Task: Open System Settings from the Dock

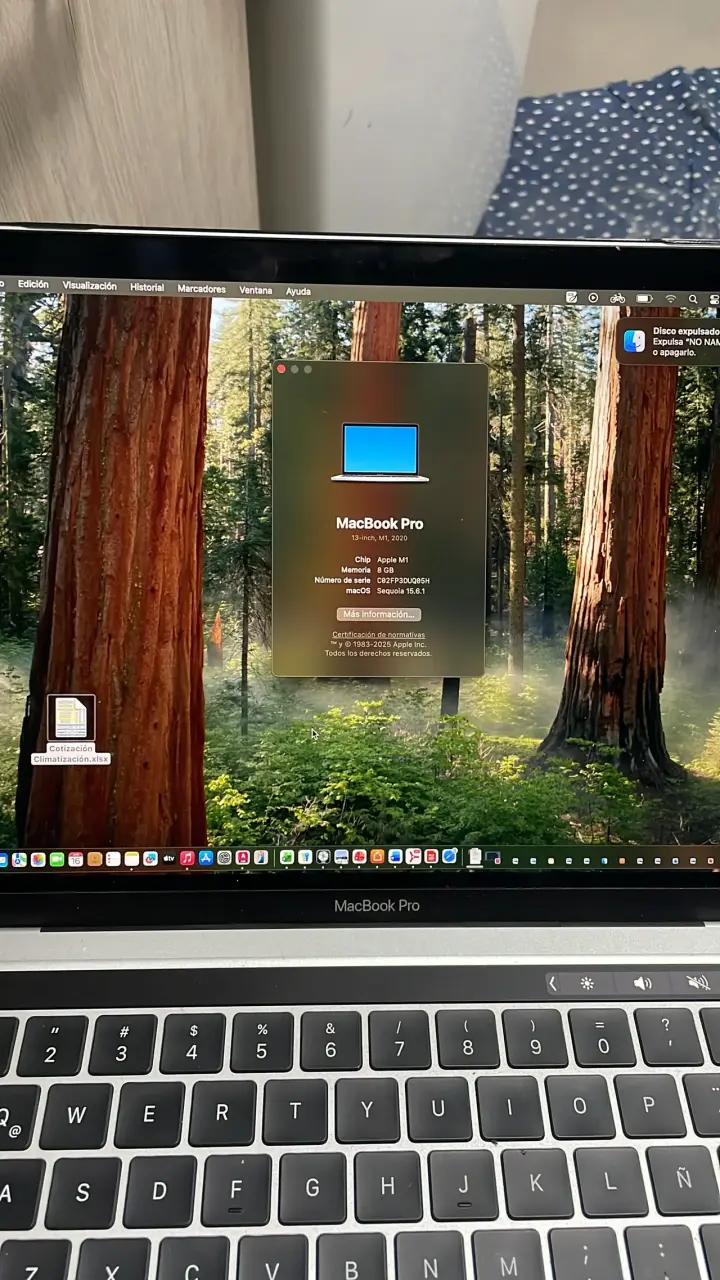Action: [x=224, y=857]
